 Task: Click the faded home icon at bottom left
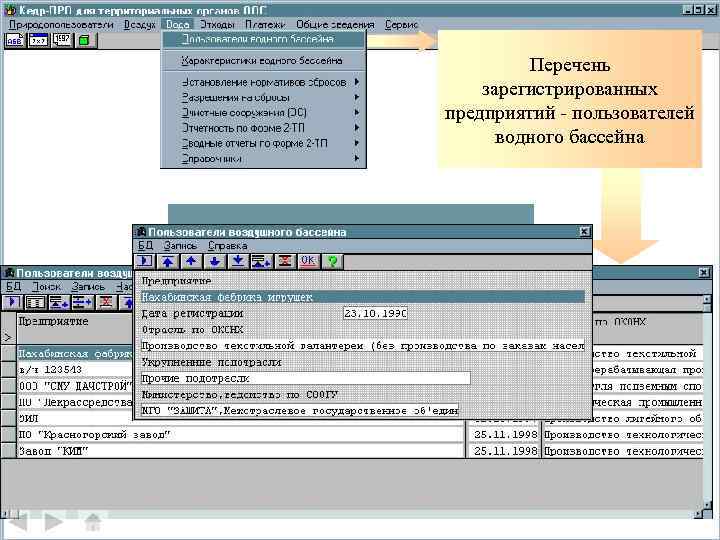coord(93,522)
